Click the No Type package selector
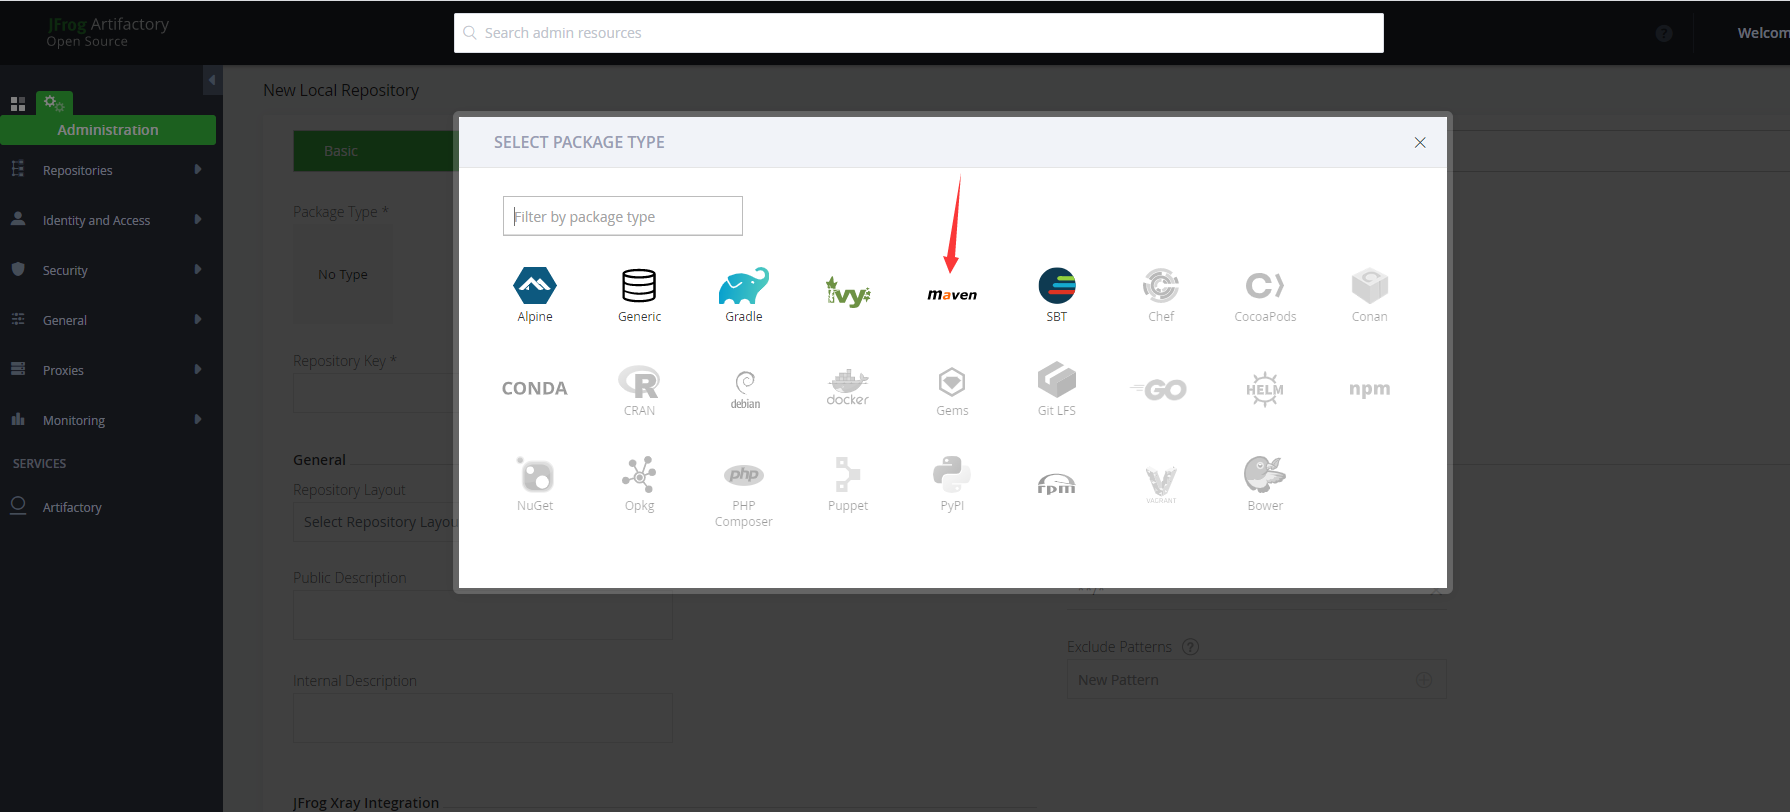The image size is (1790, 812). pyautogui.click(x=343, y=275)
